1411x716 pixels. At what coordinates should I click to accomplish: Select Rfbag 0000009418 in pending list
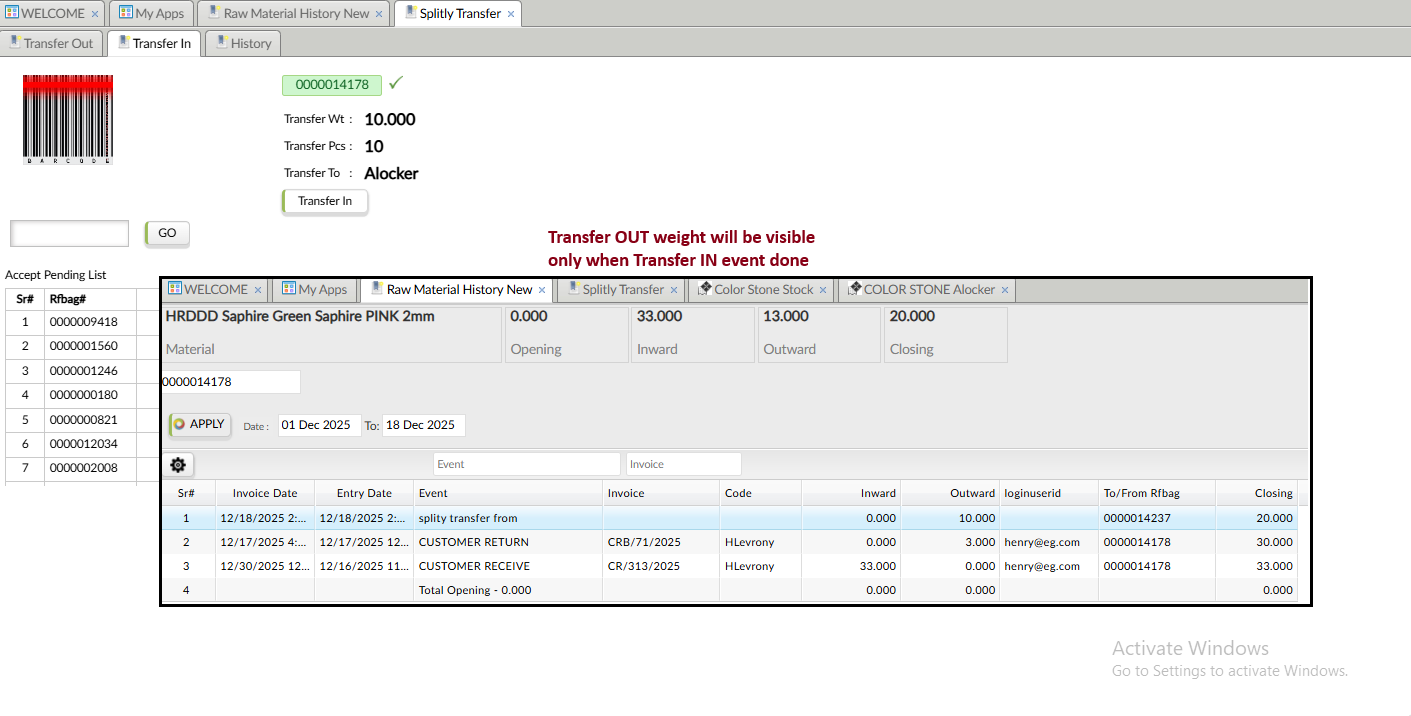coord(84,322)
